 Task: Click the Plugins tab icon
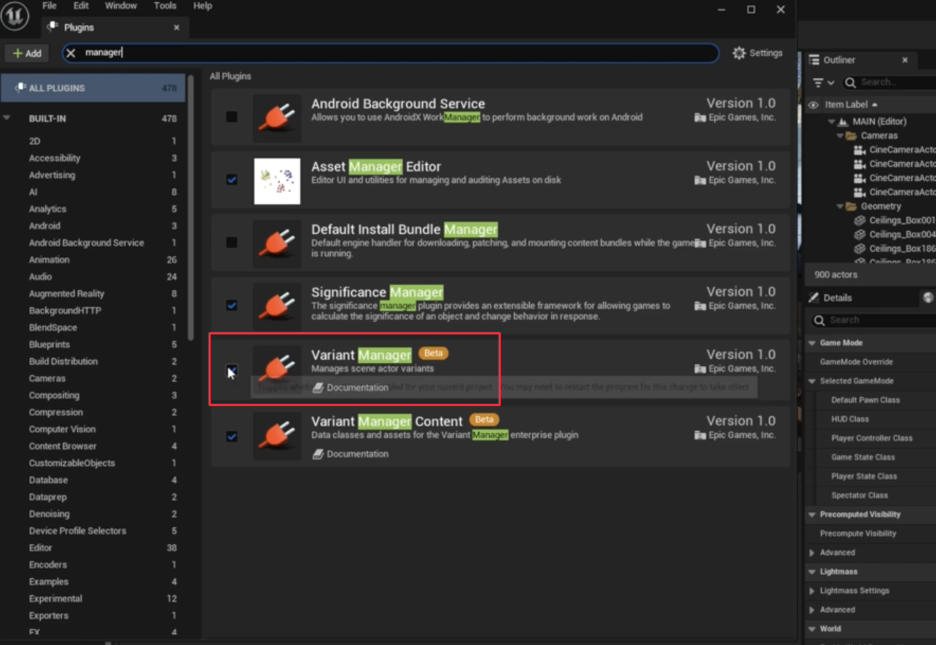[x=53, y=26]
